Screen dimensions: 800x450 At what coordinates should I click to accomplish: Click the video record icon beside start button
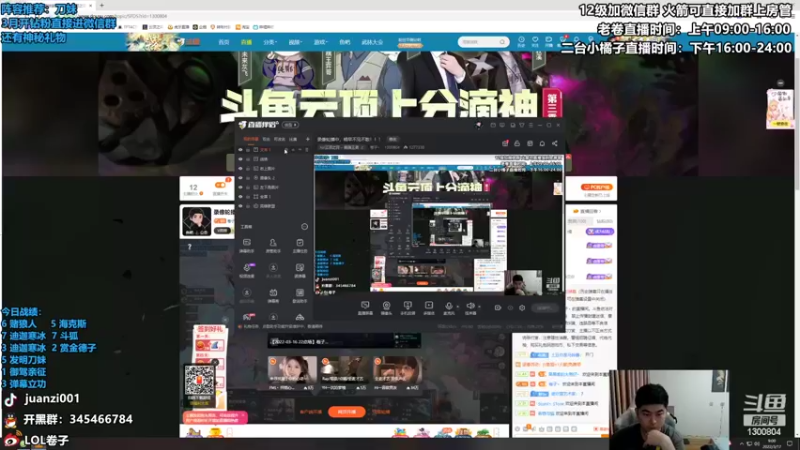(497, 308)
